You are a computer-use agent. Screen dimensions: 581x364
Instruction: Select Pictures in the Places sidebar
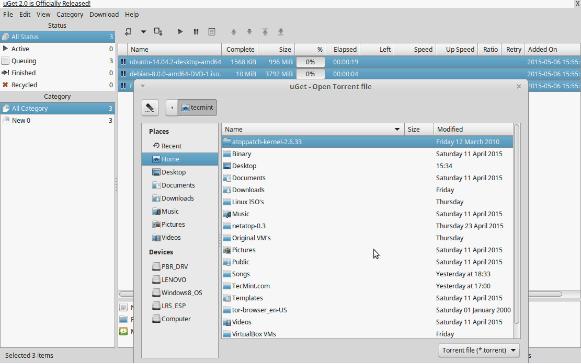pyautogui.click(x=180, y=224)
